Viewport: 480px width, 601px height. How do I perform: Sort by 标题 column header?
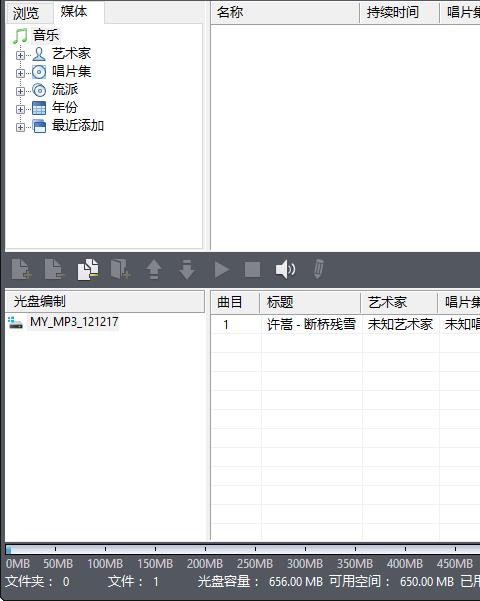[310, 302]
